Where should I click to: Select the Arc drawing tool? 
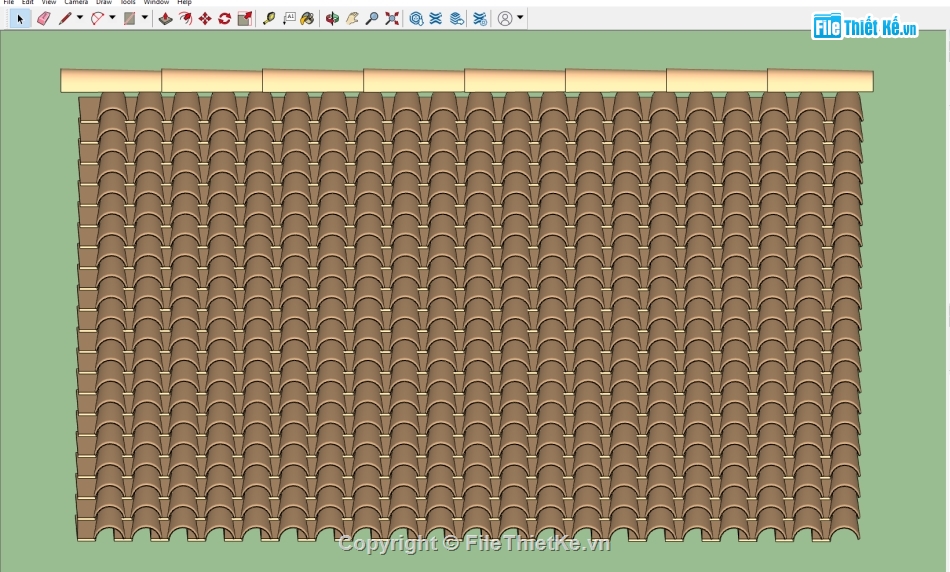click(98, 19)
